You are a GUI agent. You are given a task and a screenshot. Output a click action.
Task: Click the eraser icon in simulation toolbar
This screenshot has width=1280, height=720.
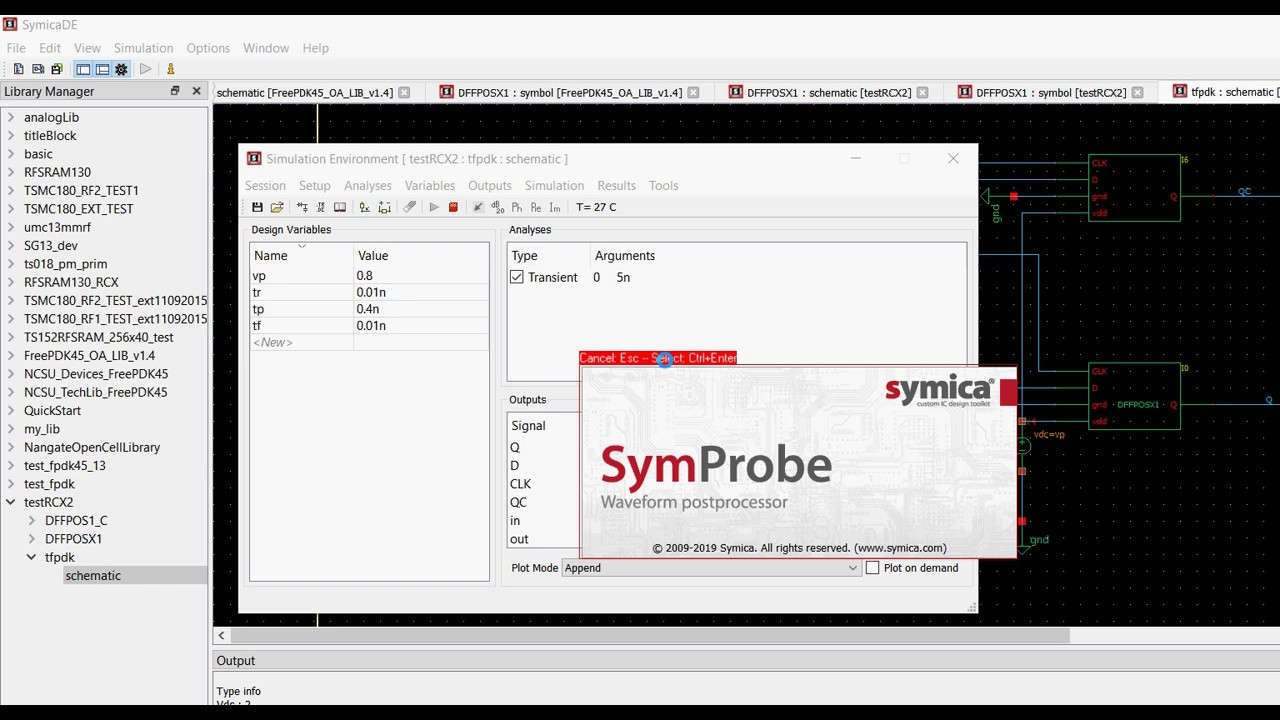410,207
